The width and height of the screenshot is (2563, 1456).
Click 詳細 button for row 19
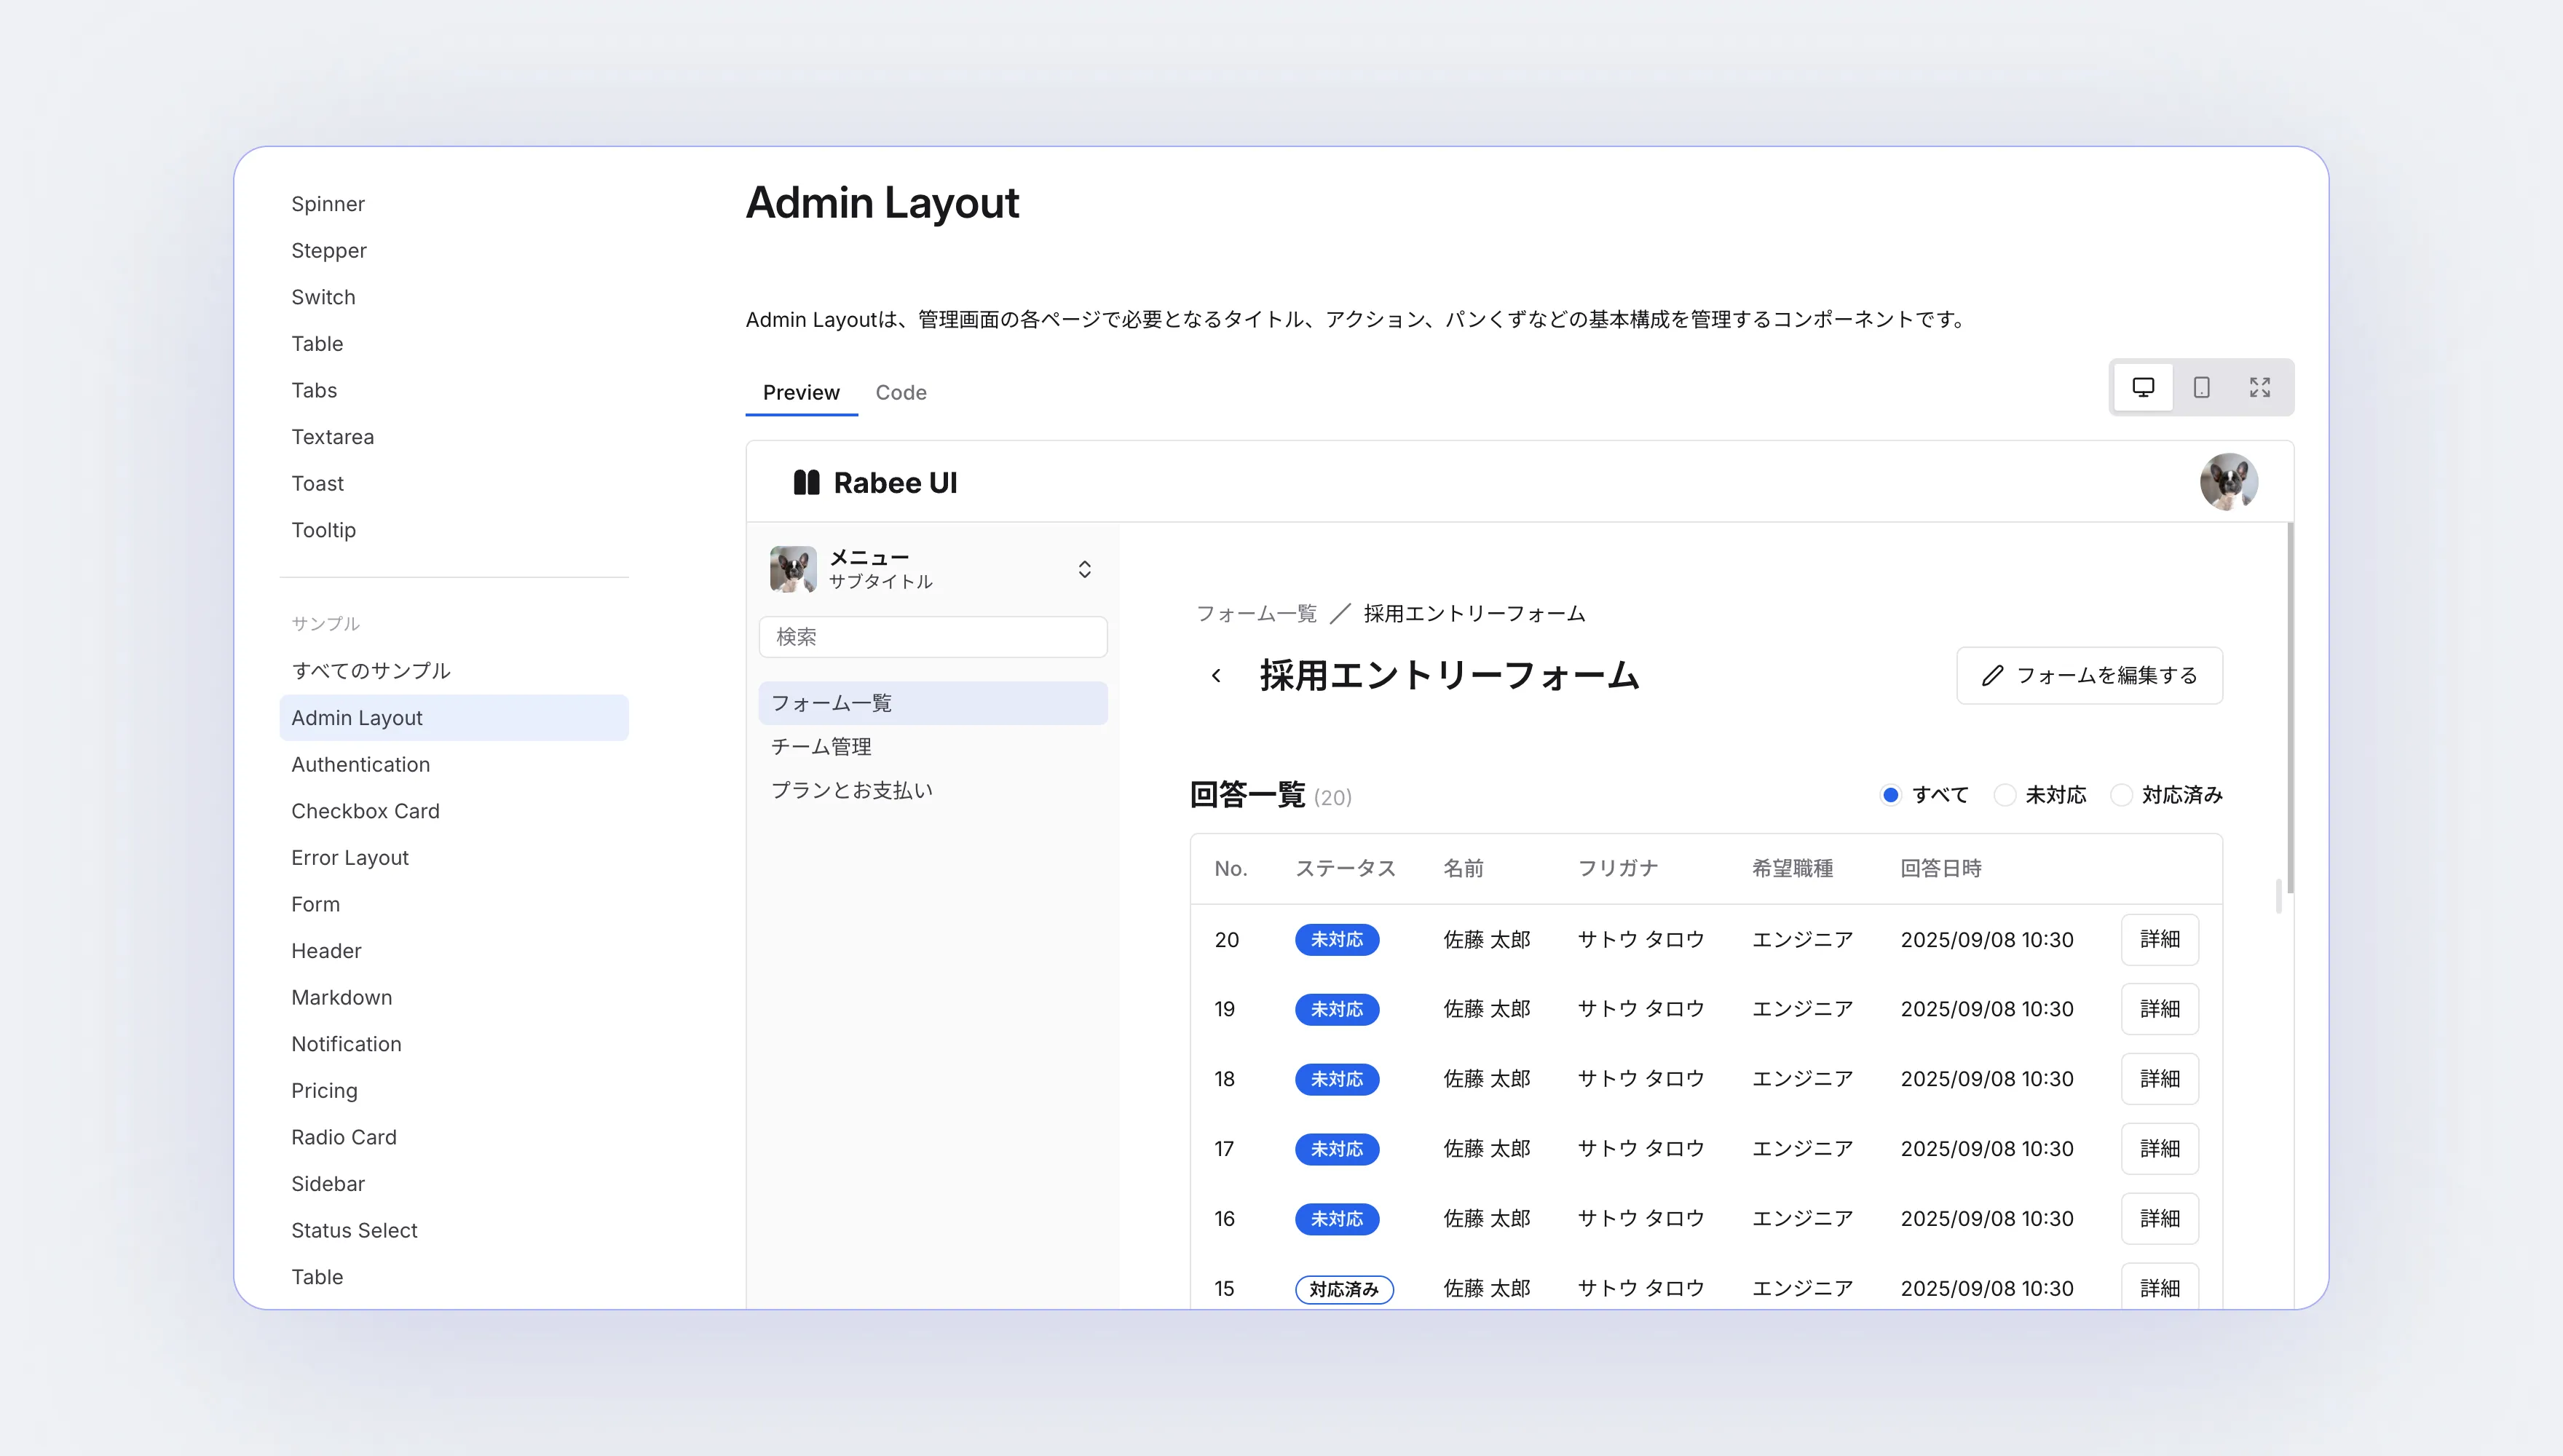click(2160, 1009)
